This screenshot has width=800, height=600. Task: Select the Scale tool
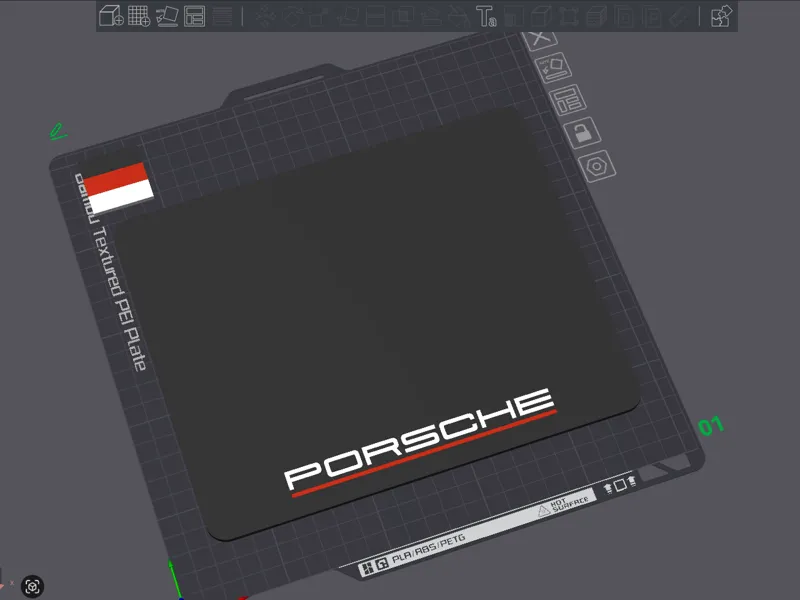pyautogui.click(x=320, y=16)
